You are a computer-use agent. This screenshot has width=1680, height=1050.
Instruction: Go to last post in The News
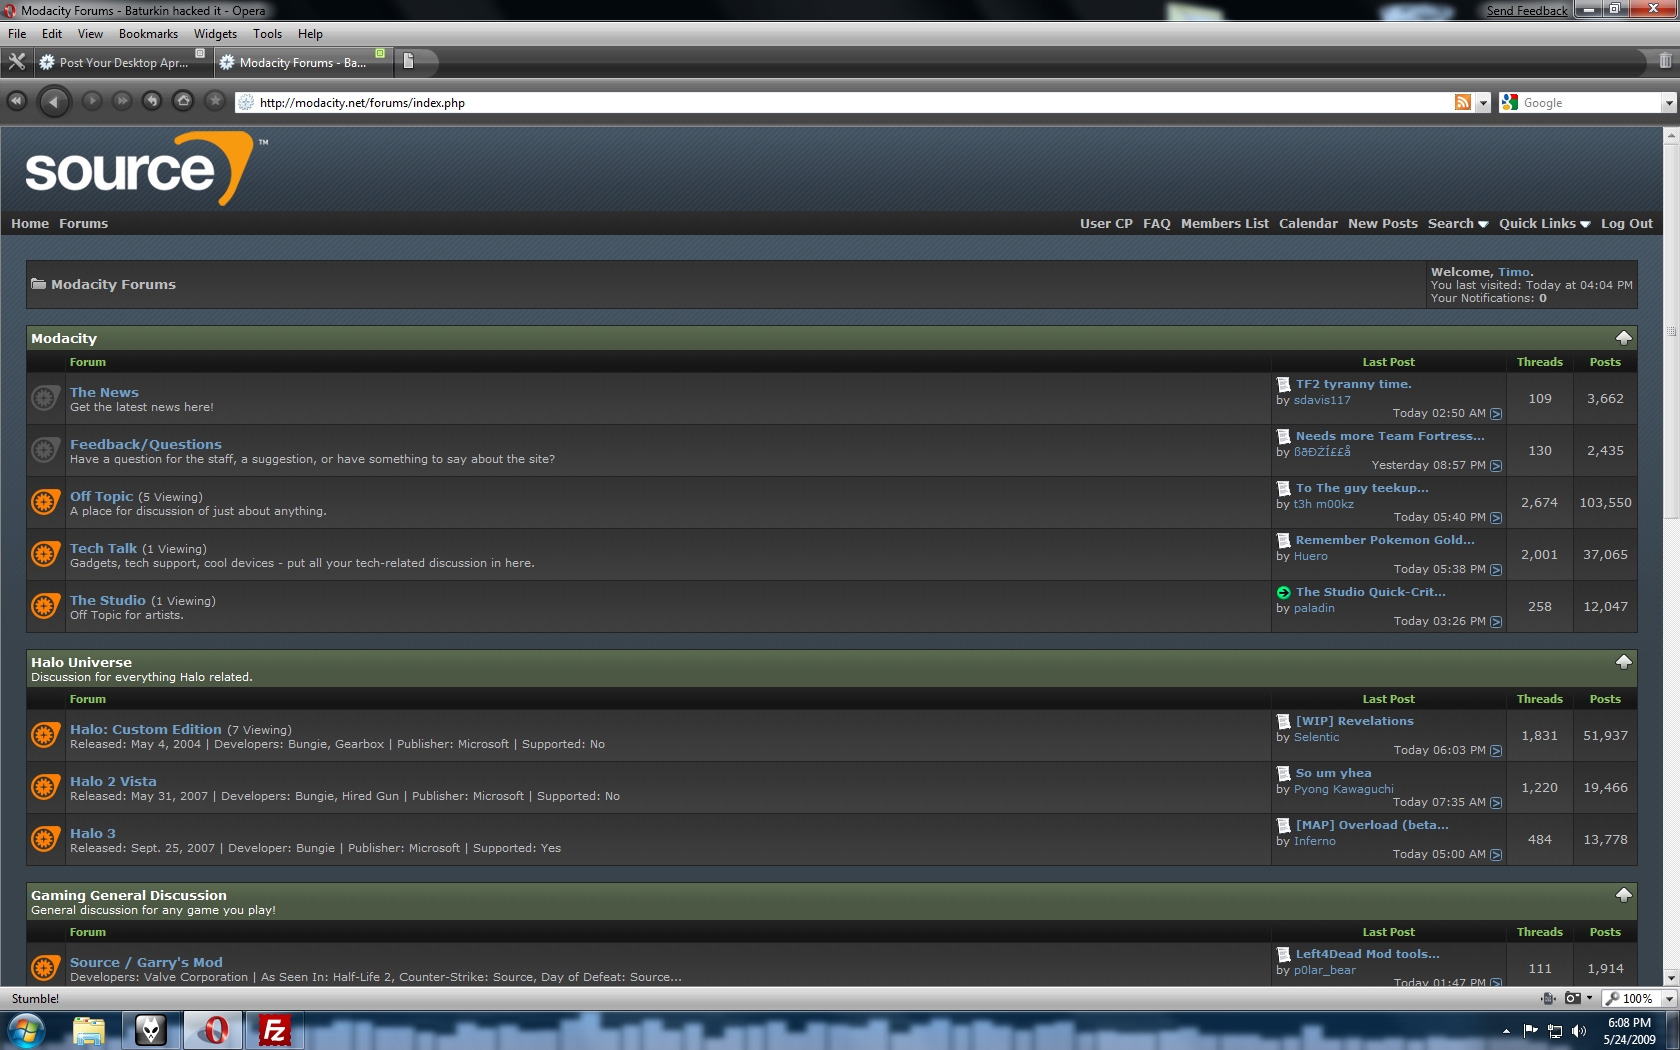coord(1496,414)
